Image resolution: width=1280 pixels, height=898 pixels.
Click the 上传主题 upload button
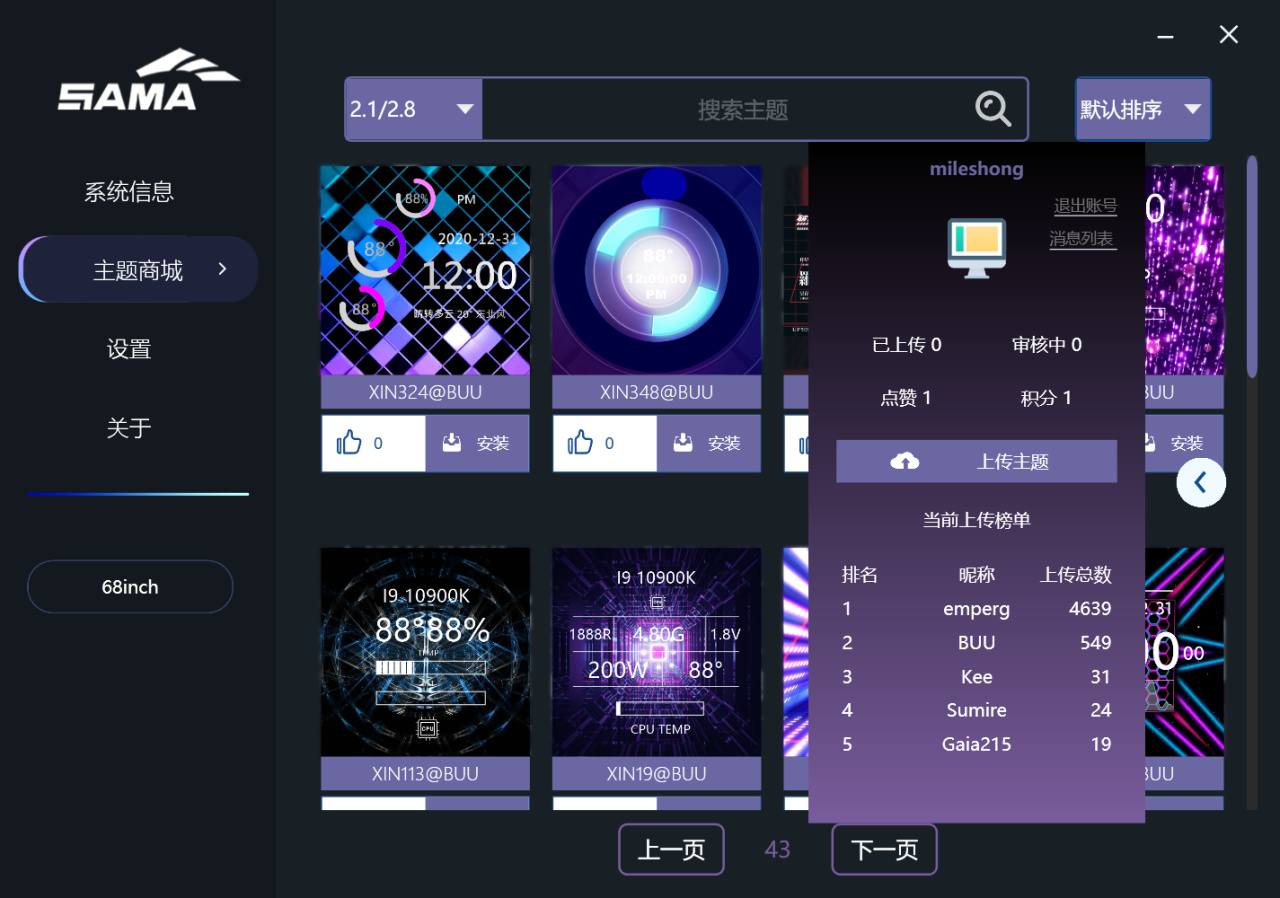click(x=976, y=462)
